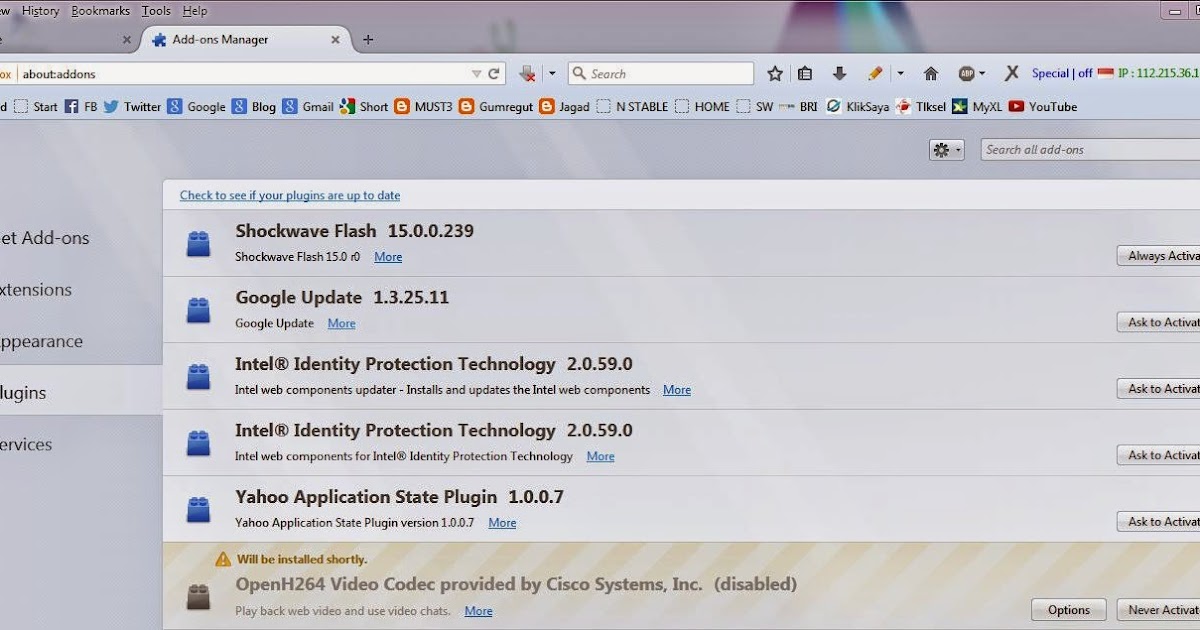Close the tab left of Add-ons Manager
This screenshot has width=1200, height=630.
pyautogui.click(x=127, y=40)
